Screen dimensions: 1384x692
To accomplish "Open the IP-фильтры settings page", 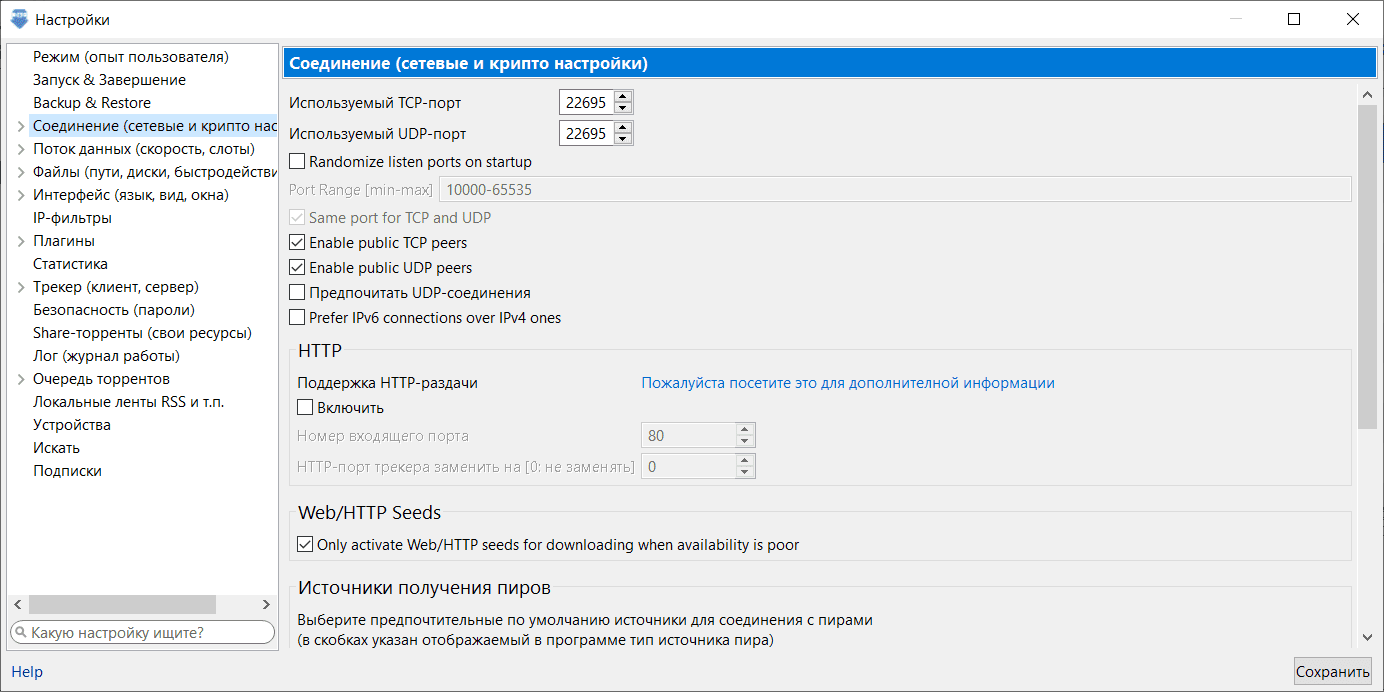I will click(72, 218).
